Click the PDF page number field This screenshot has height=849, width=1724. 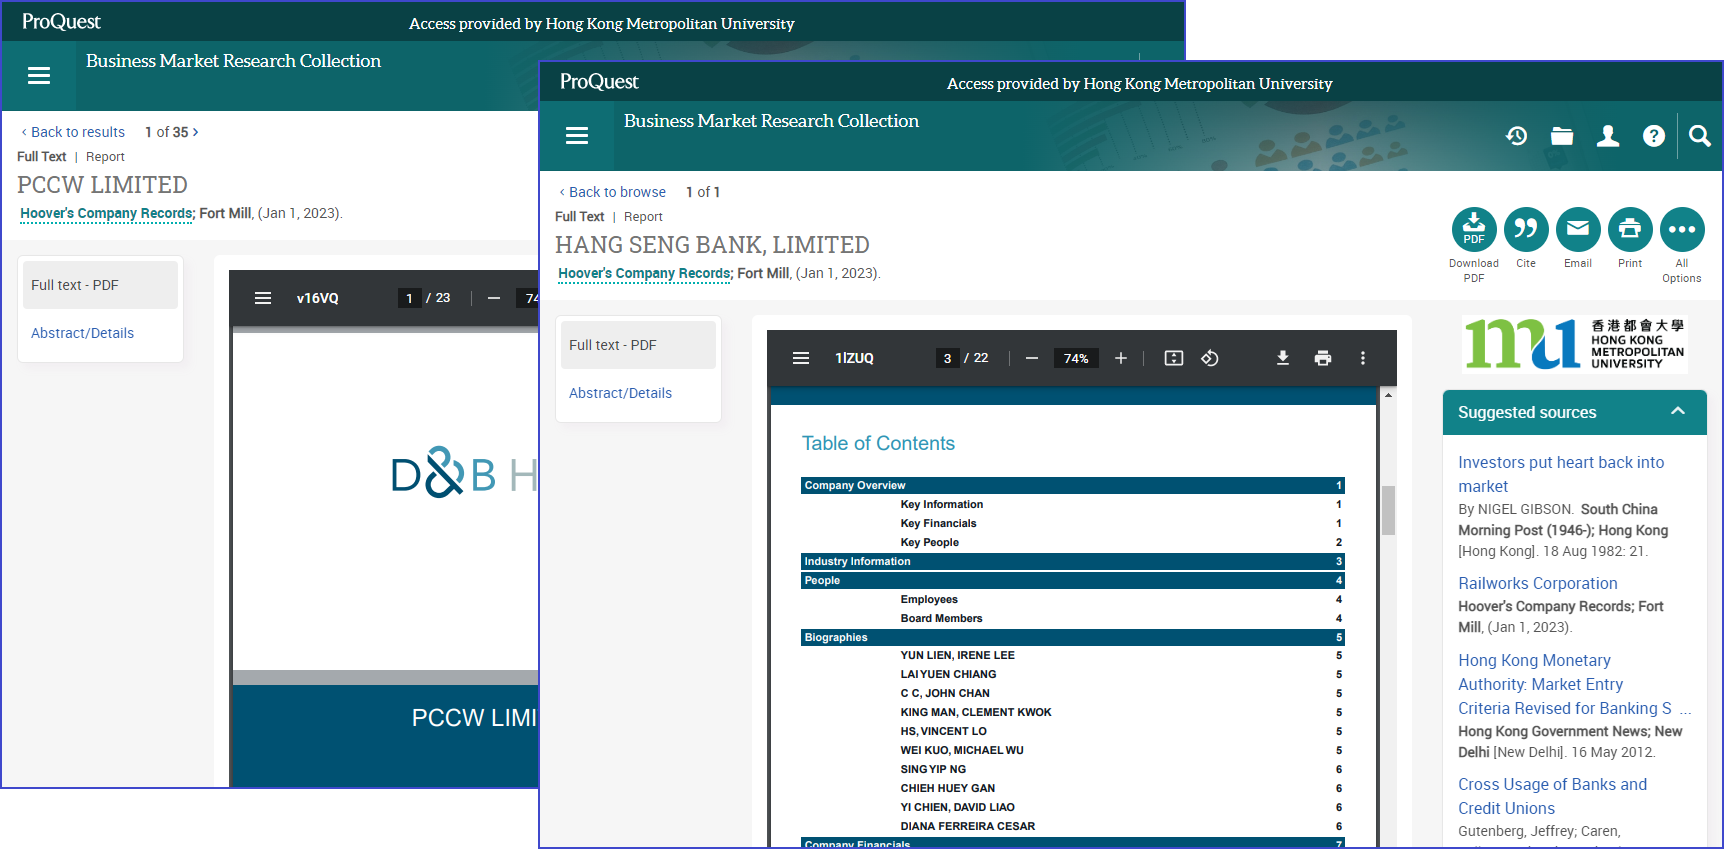947,358
